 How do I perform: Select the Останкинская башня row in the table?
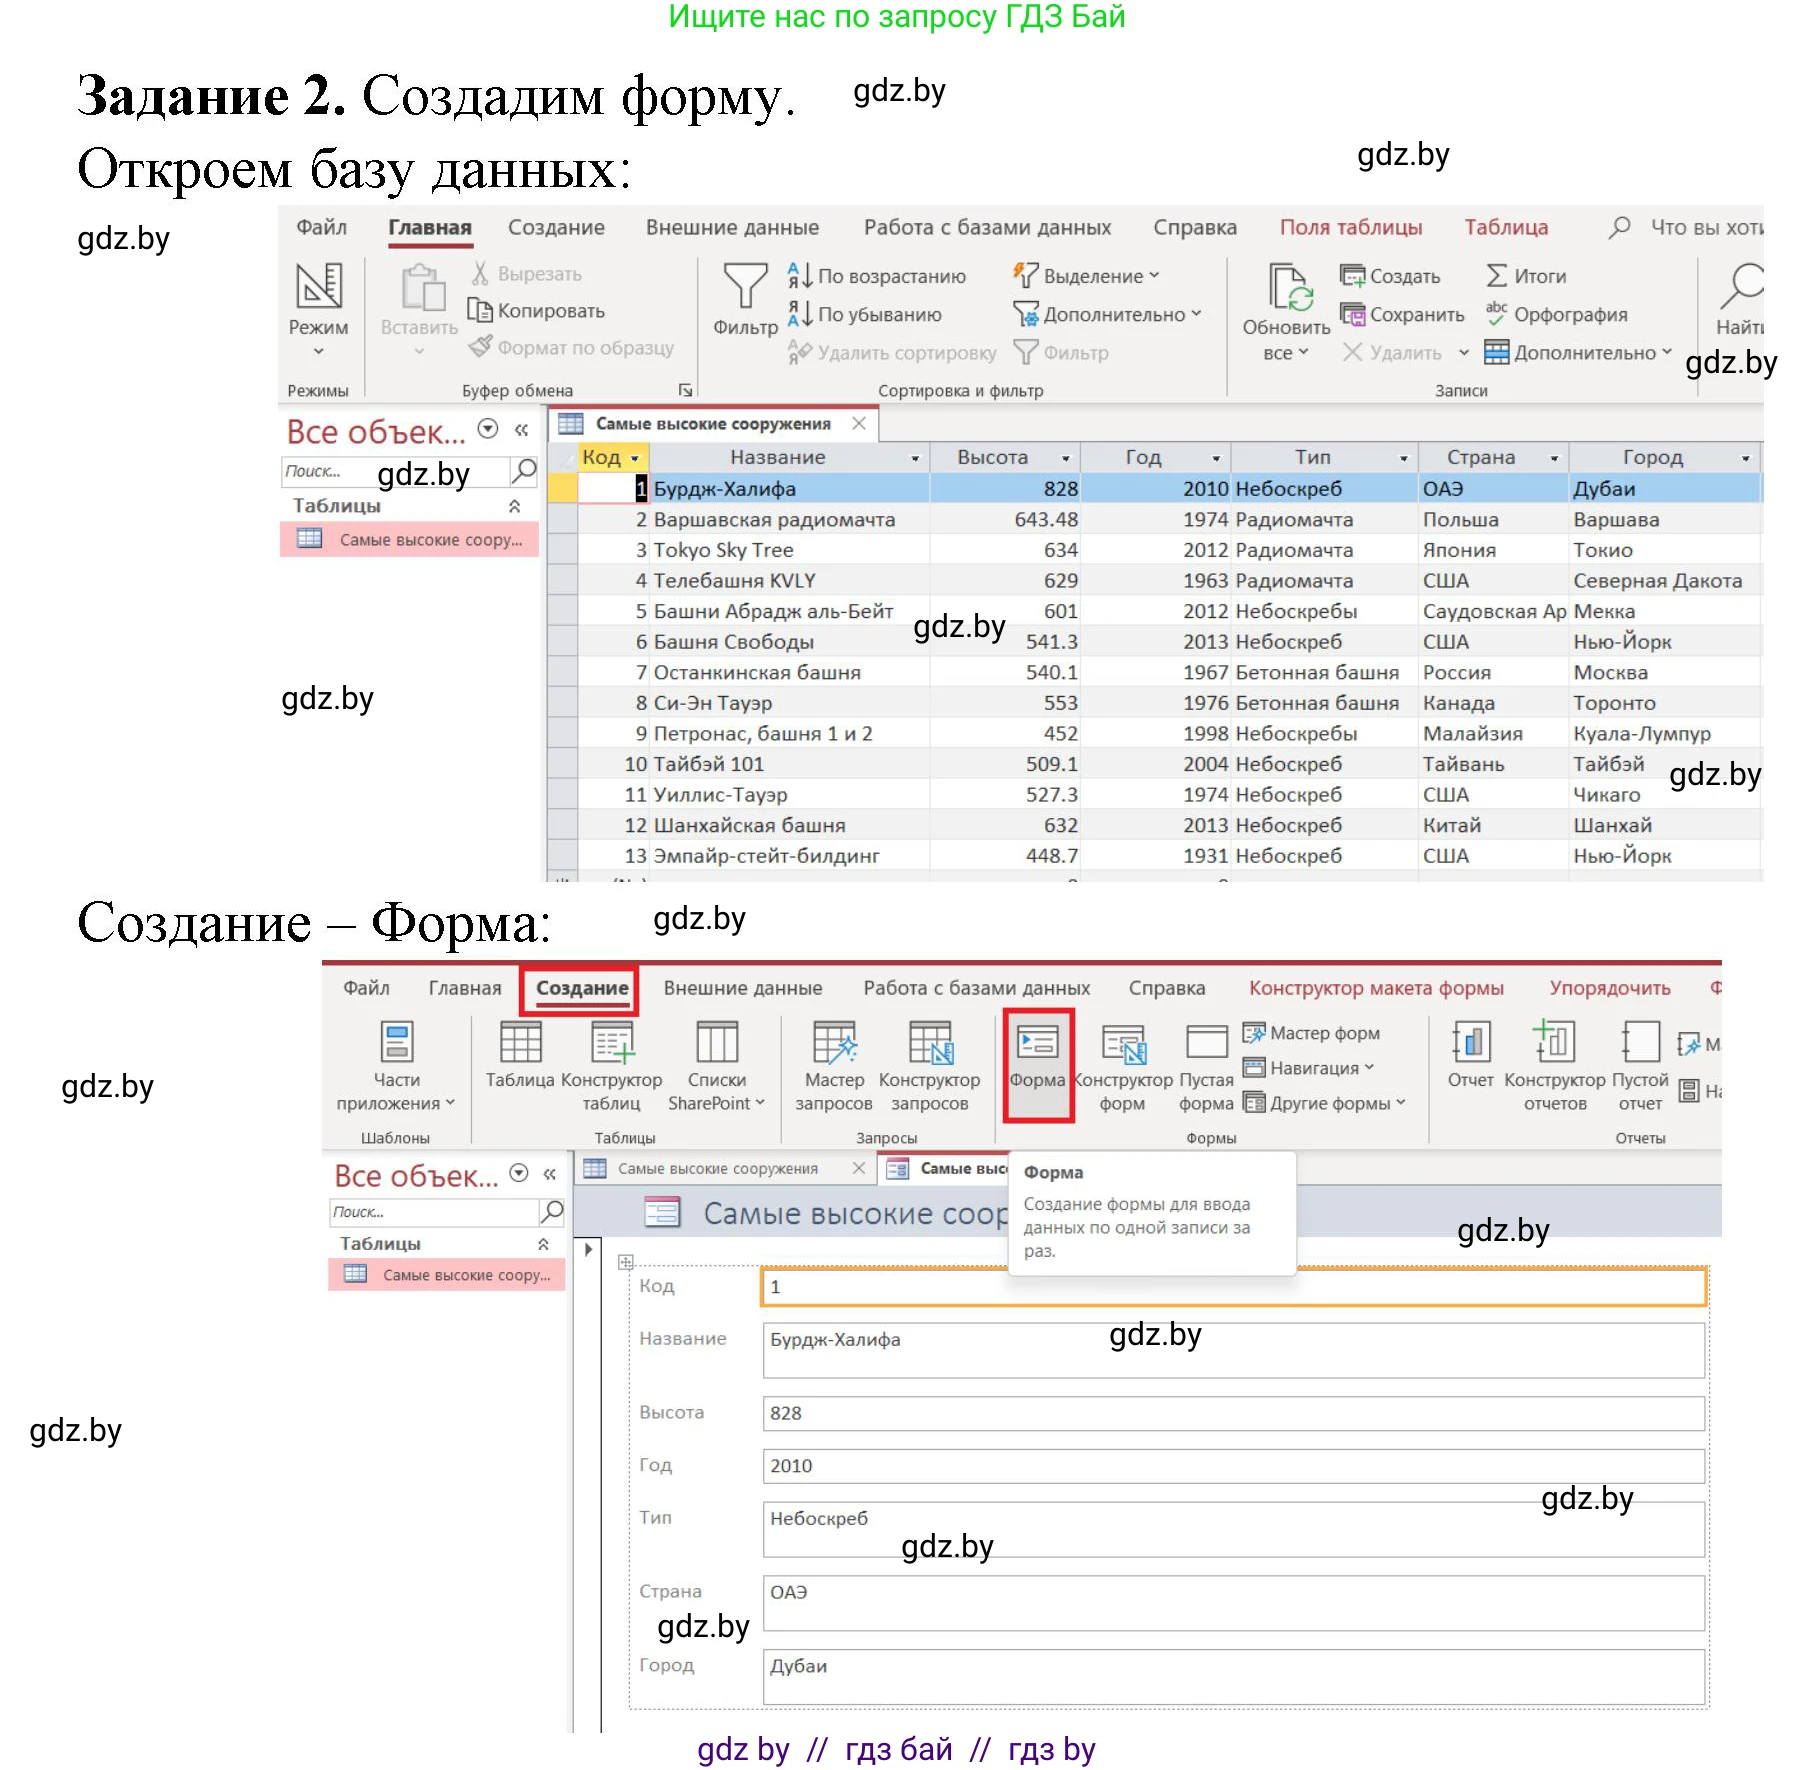[x=756, y=673]
